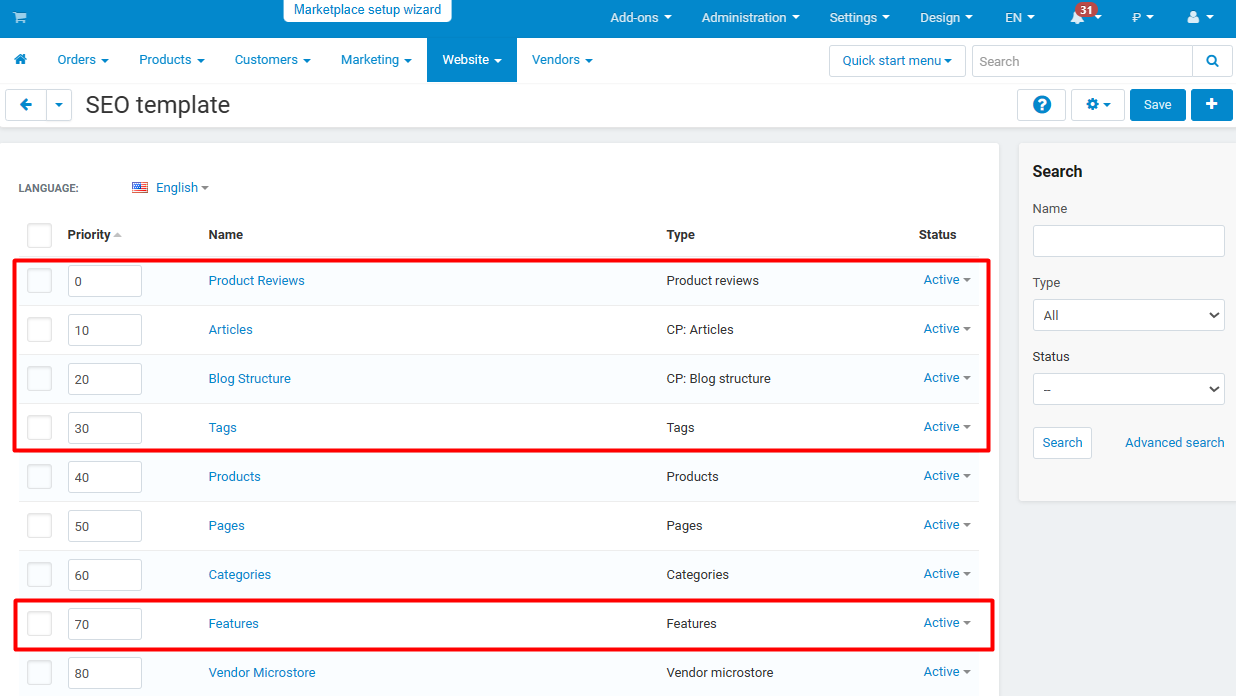Check the Features row checkbox
The height and width of the screenshot is (696, 1236).
40,624
